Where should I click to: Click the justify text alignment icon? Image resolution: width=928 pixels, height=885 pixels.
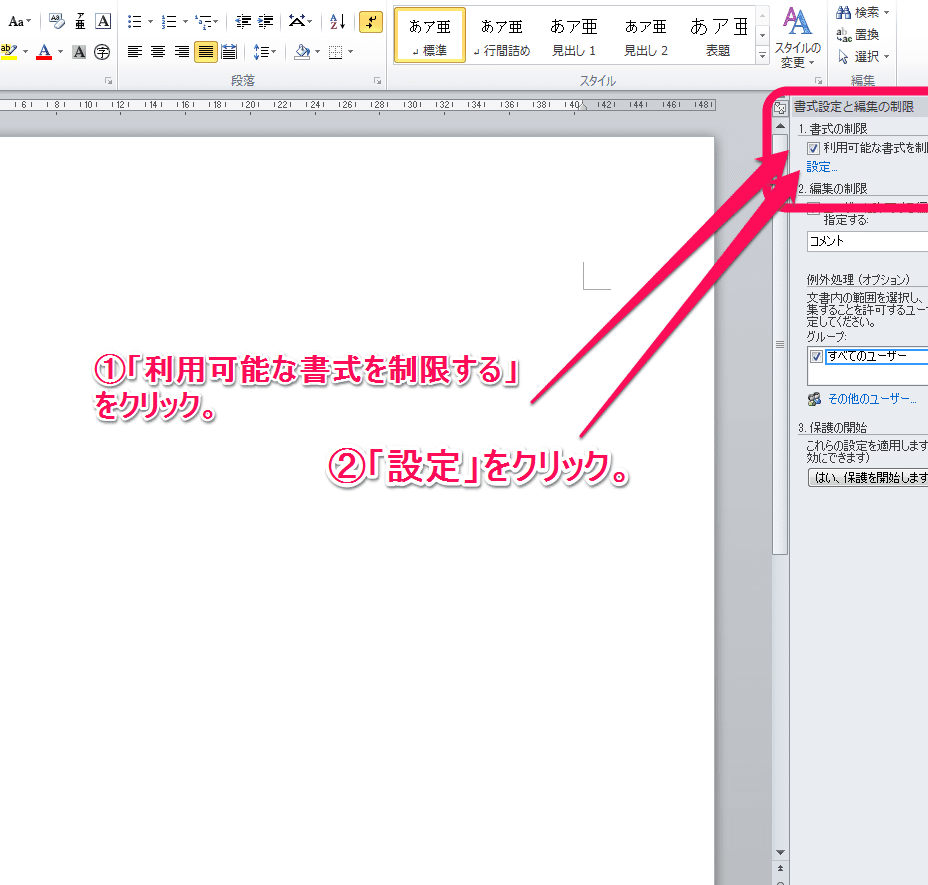(x=206, y=52)
